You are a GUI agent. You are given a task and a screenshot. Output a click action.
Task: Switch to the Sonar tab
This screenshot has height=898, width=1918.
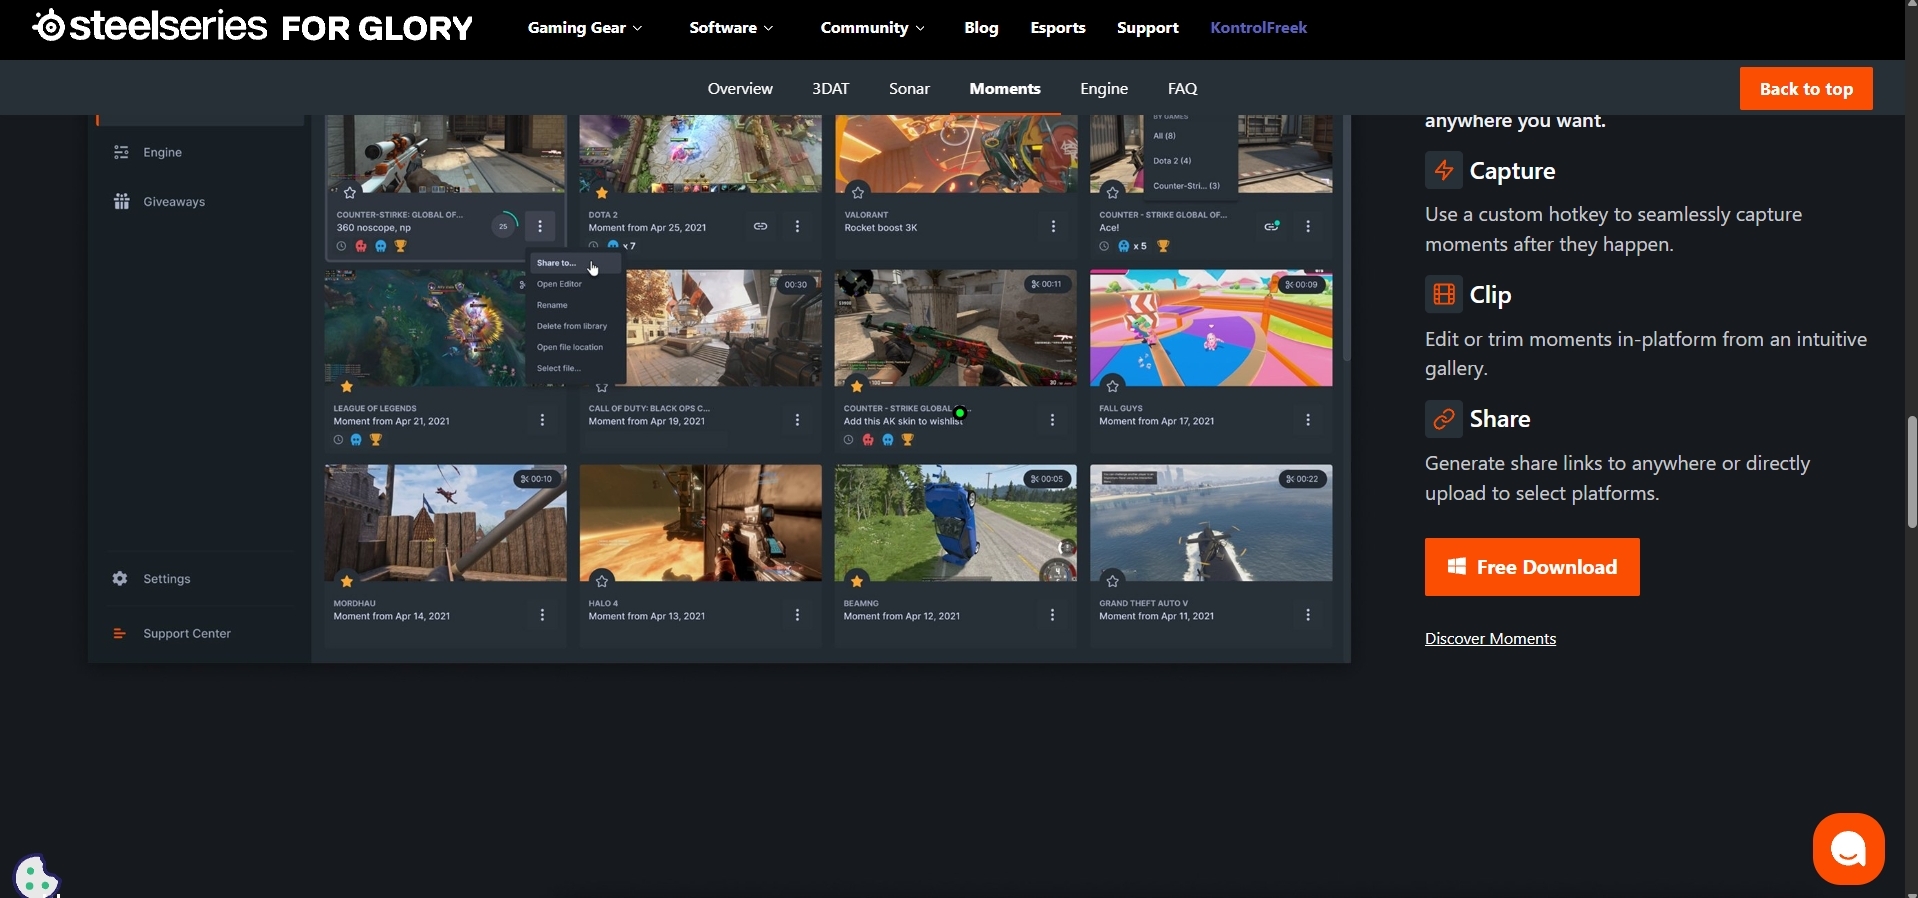(x=909, y=88)
